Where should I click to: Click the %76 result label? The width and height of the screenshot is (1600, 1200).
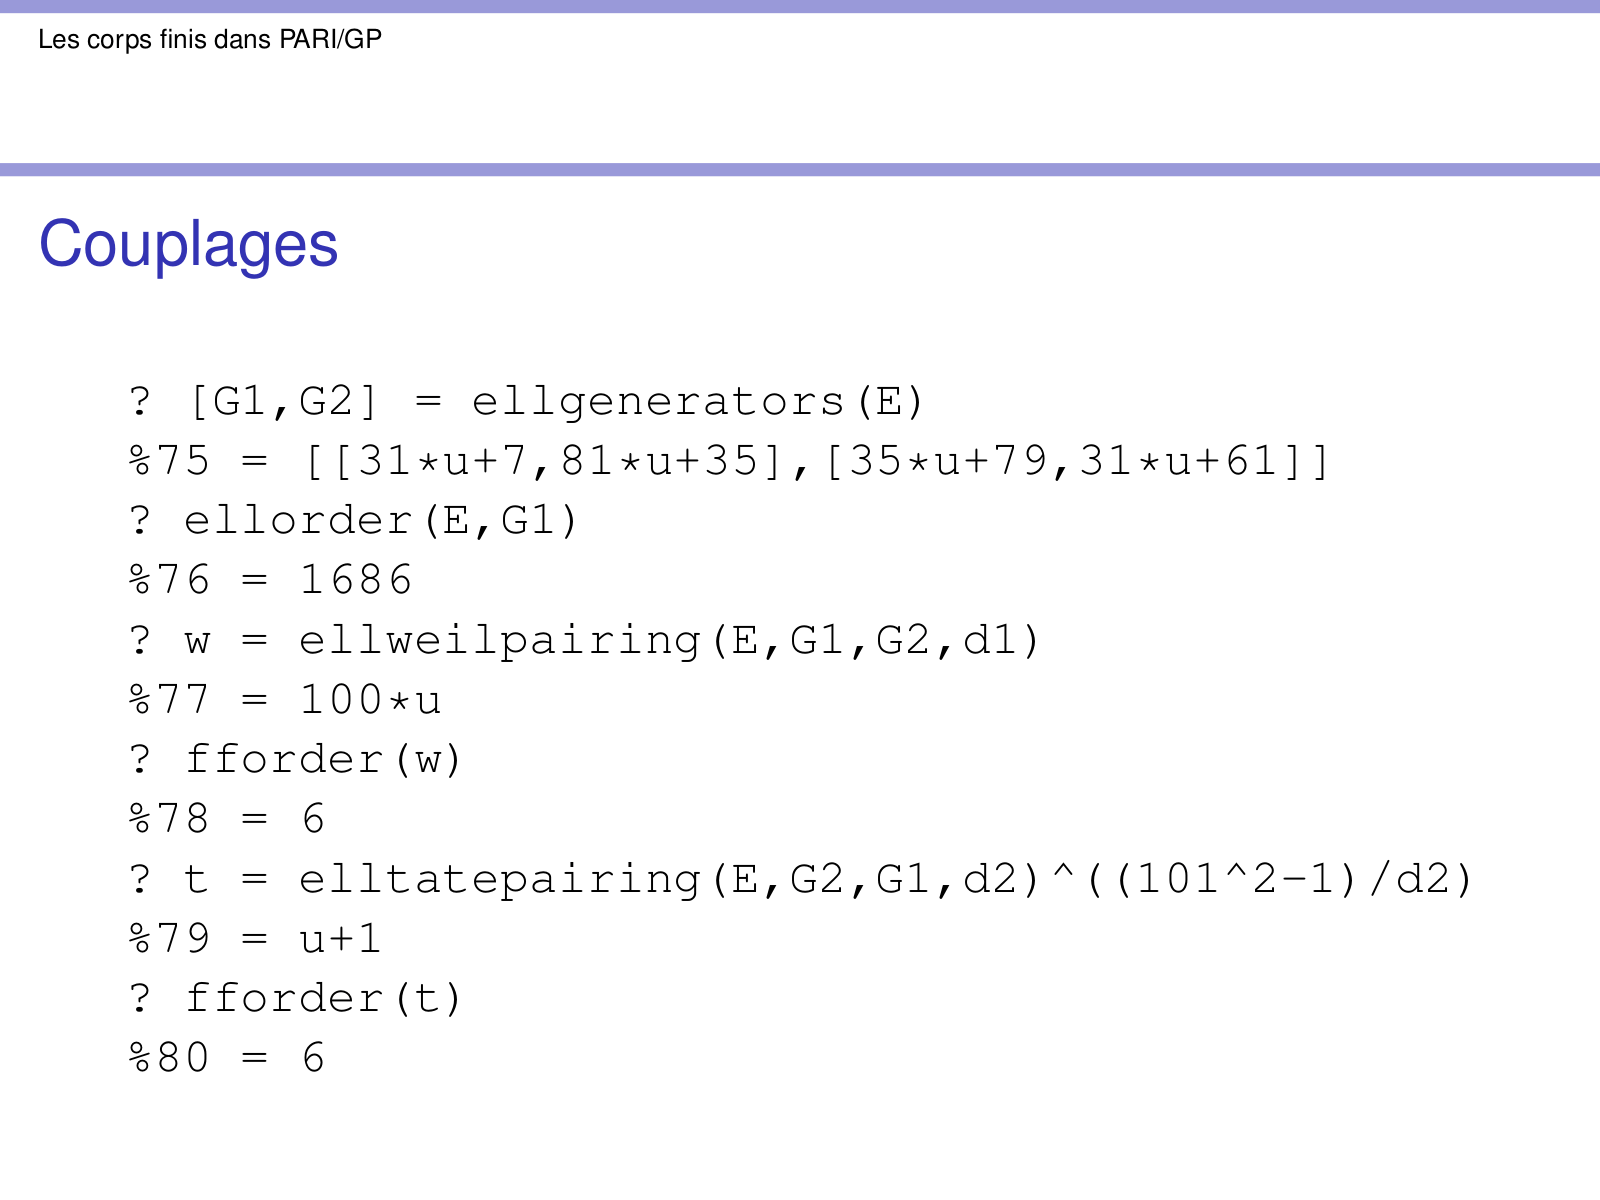(x=169, y=580)
